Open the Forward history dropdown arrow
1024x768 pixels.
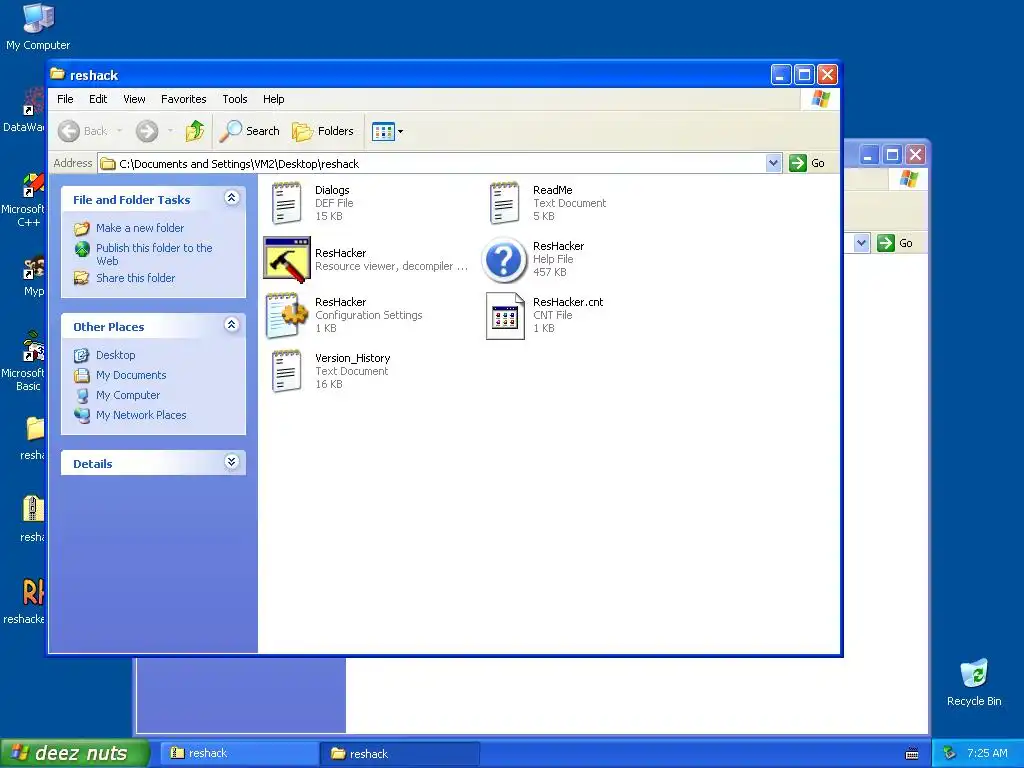pyautogui.click(x=170, y=131)
